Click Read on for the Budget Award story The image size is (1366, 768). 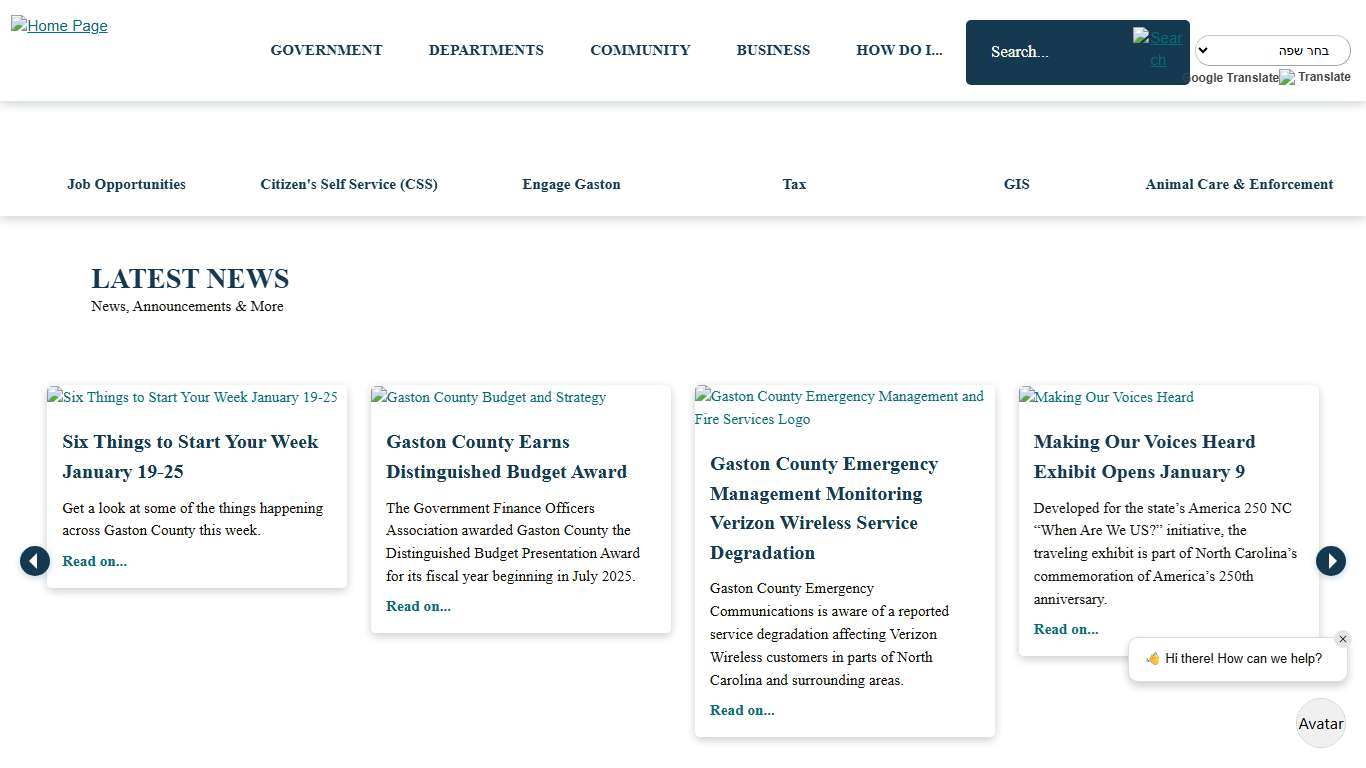pyautogui.click(x=418, y=606)
